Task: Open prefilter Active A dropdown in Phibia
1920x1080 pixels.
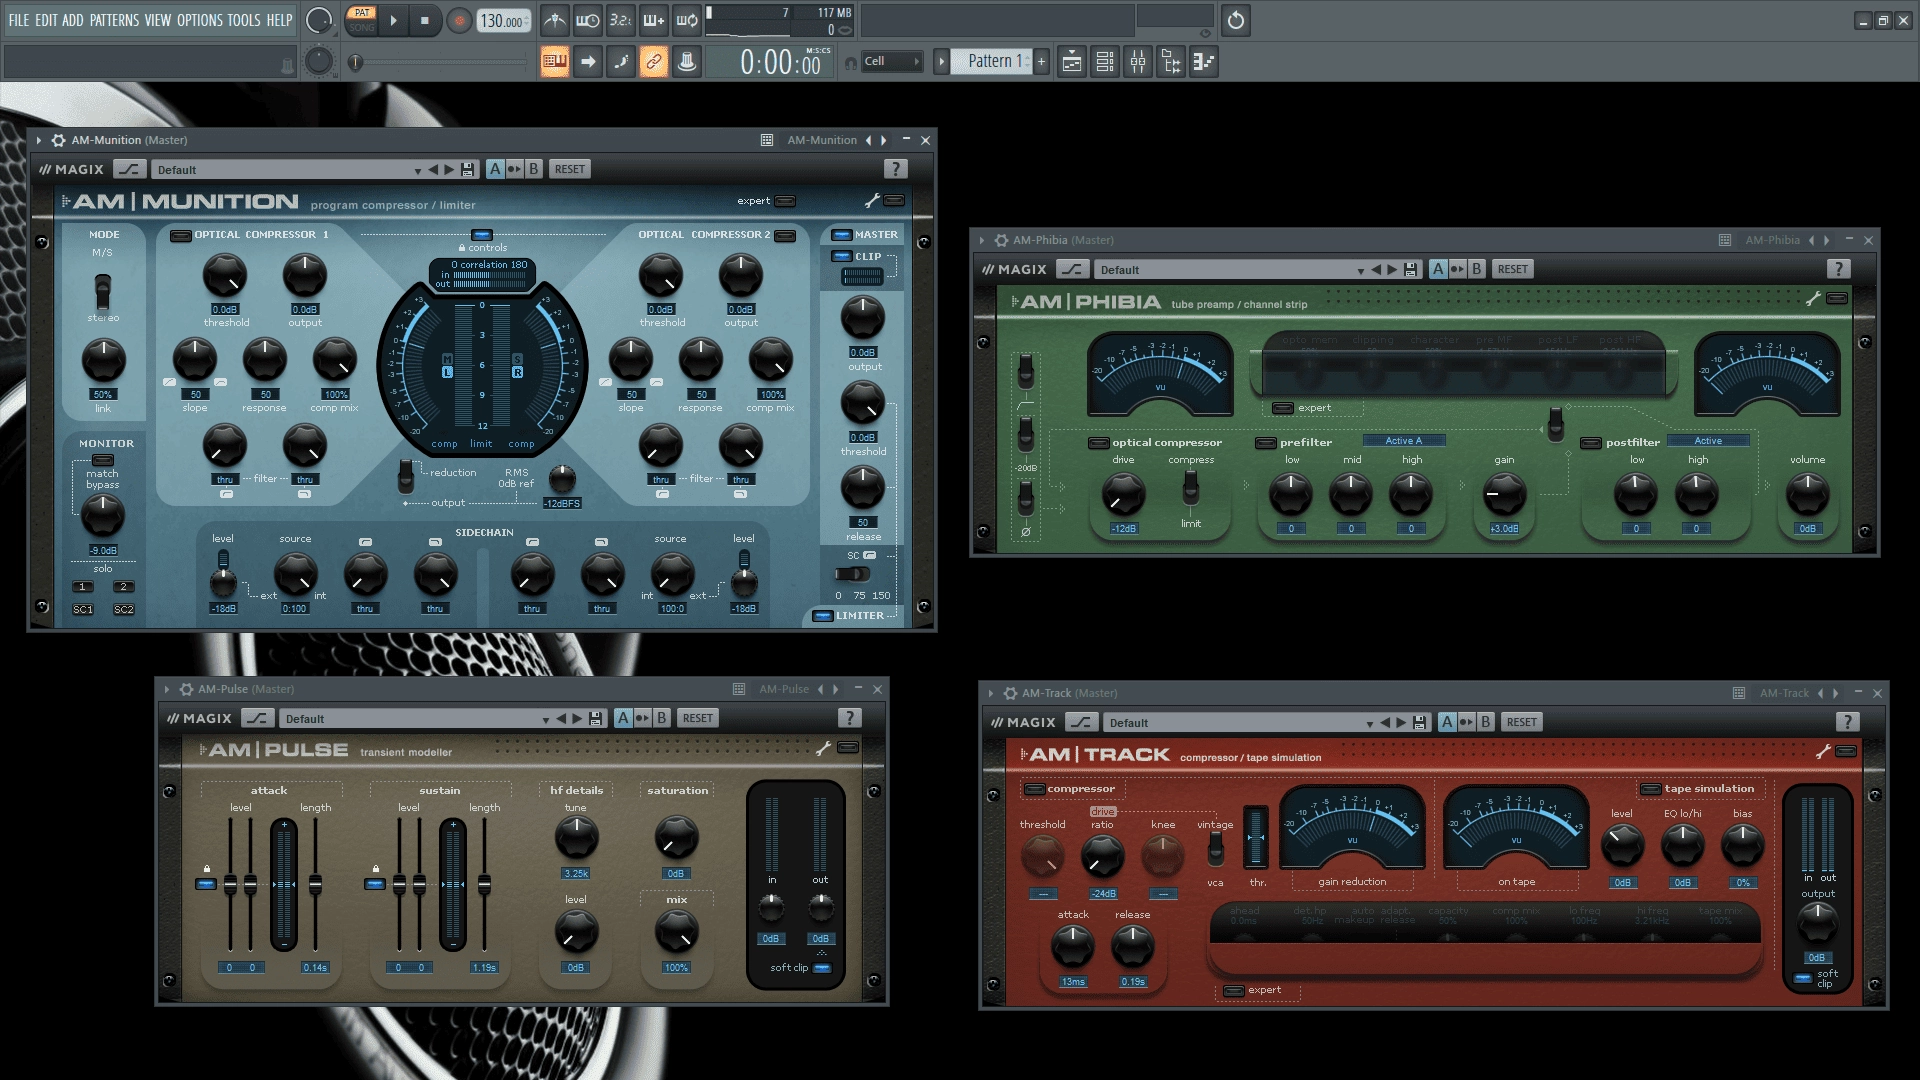Action: pos(1403,441)
